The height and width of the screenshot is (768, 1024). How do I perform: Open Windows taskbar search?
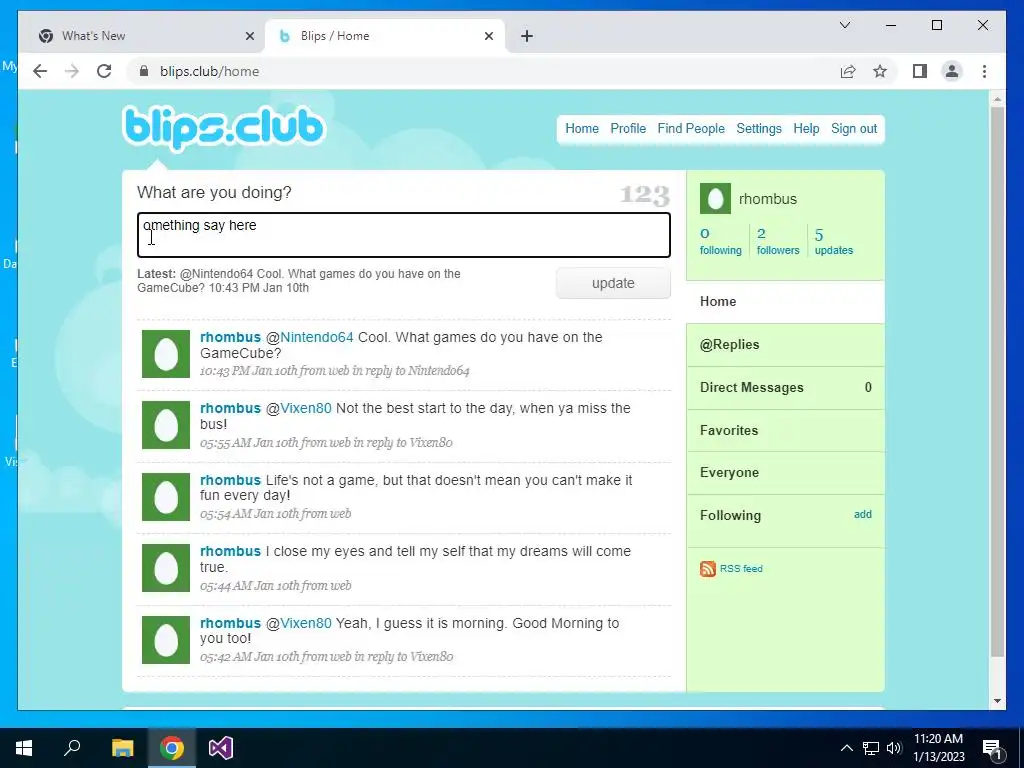[x=72, y=748]
